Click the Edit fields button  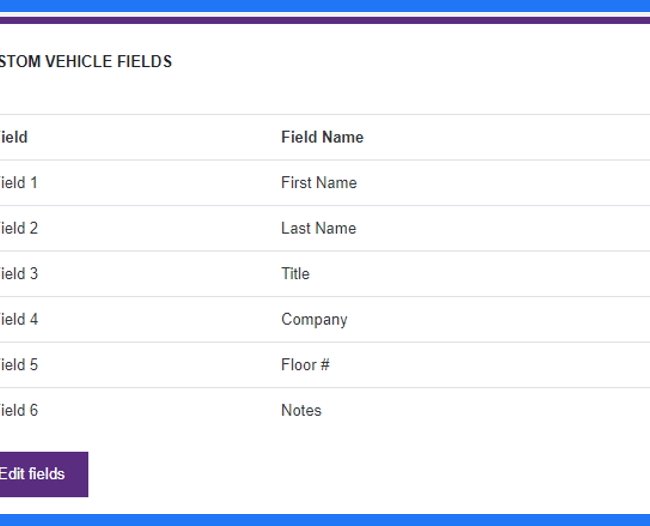click(x=44, y=474)
